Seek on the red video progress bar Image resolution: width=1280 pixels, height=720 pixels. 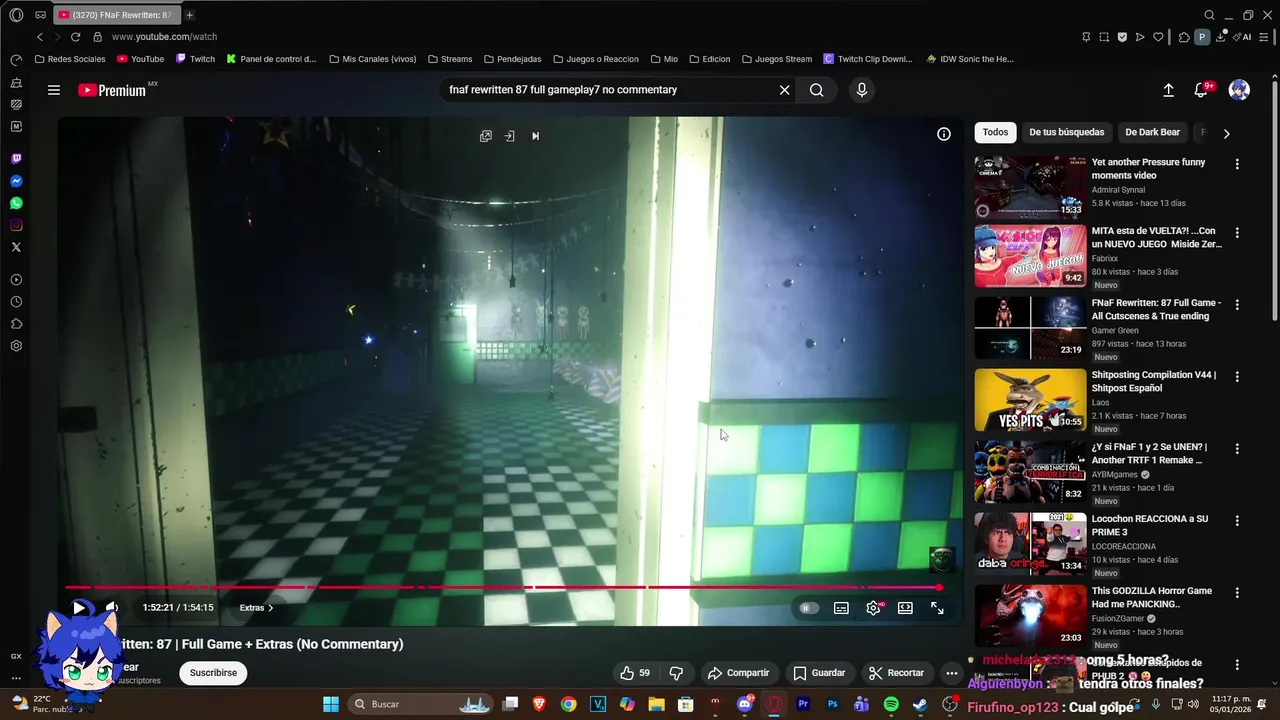coord(503,587)
